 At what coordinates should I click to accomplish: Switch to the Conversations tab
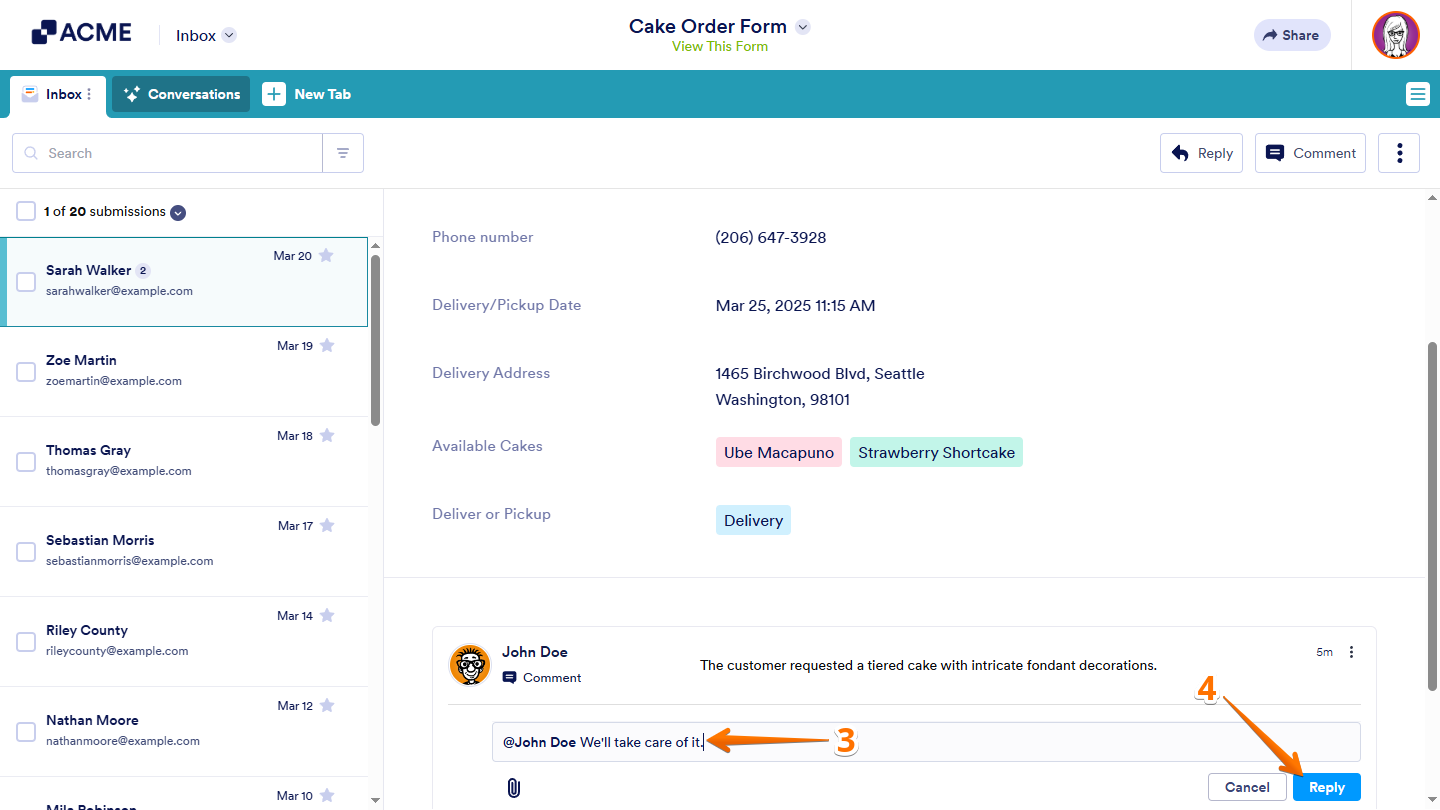pyautogui.click(x=180, y=94)
